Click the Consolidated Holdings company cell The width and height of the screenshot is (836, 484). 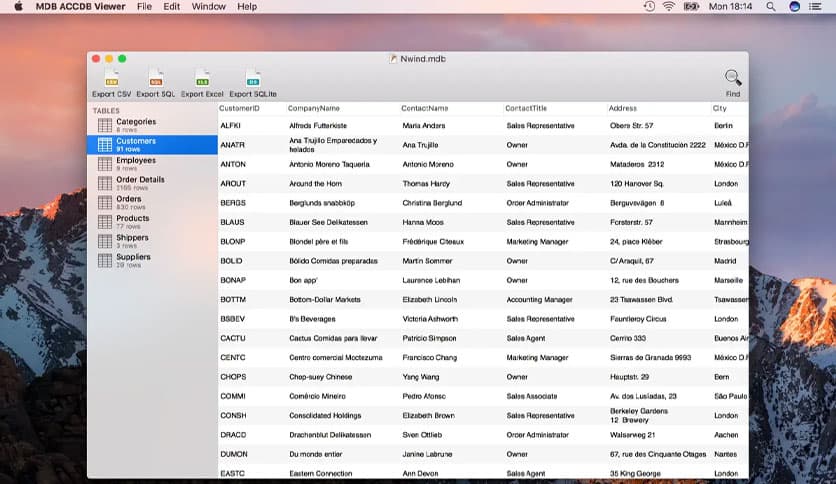tap(325, 415)
